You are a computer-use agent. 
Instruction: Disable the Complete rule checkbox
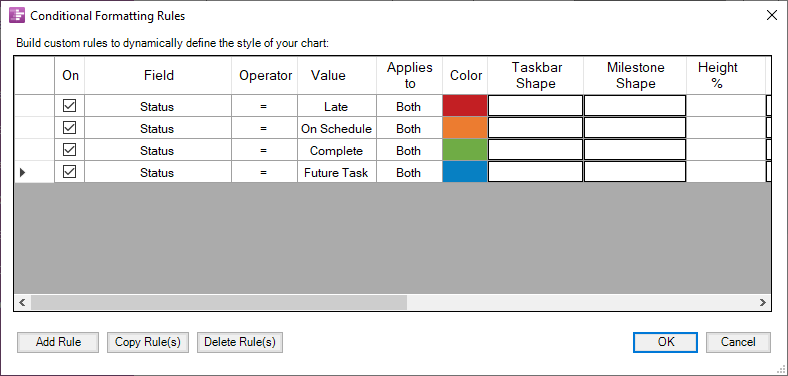(x=69, y=150)
